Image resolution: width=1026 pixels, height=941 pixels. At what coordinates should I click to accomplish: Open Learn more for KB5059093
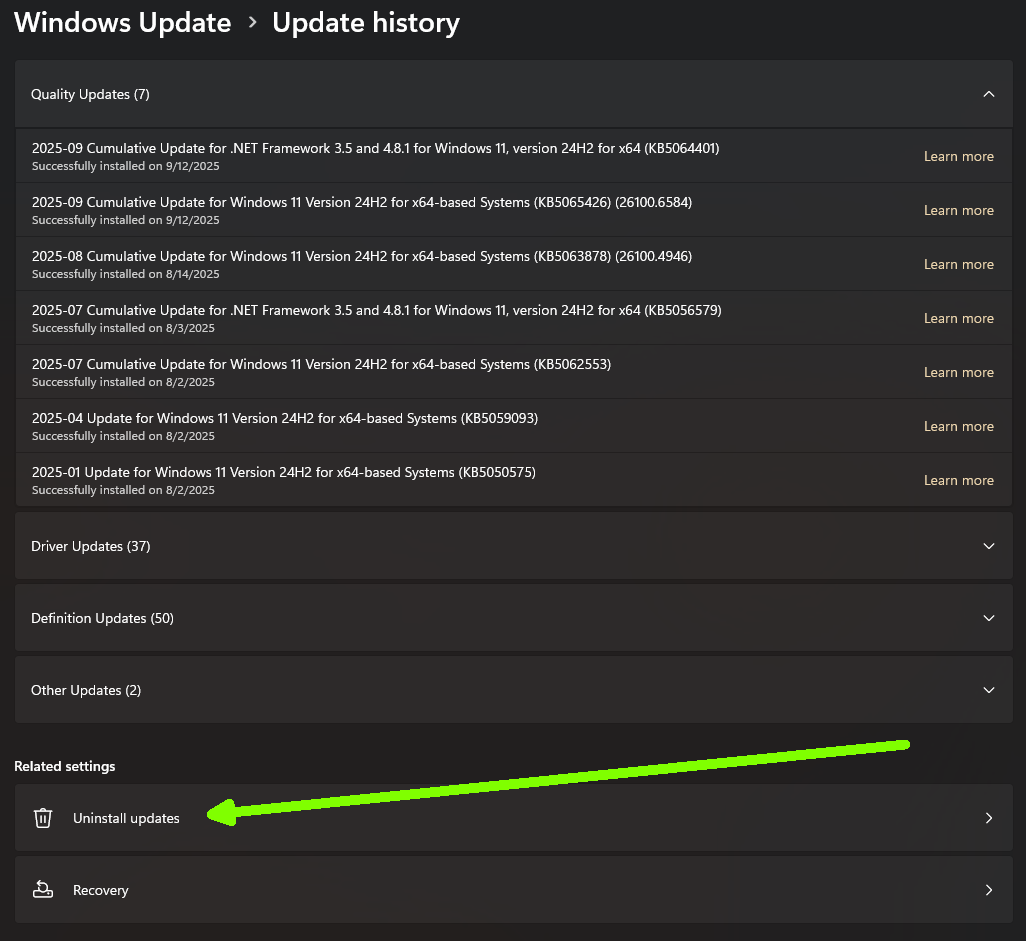(959, 426)
